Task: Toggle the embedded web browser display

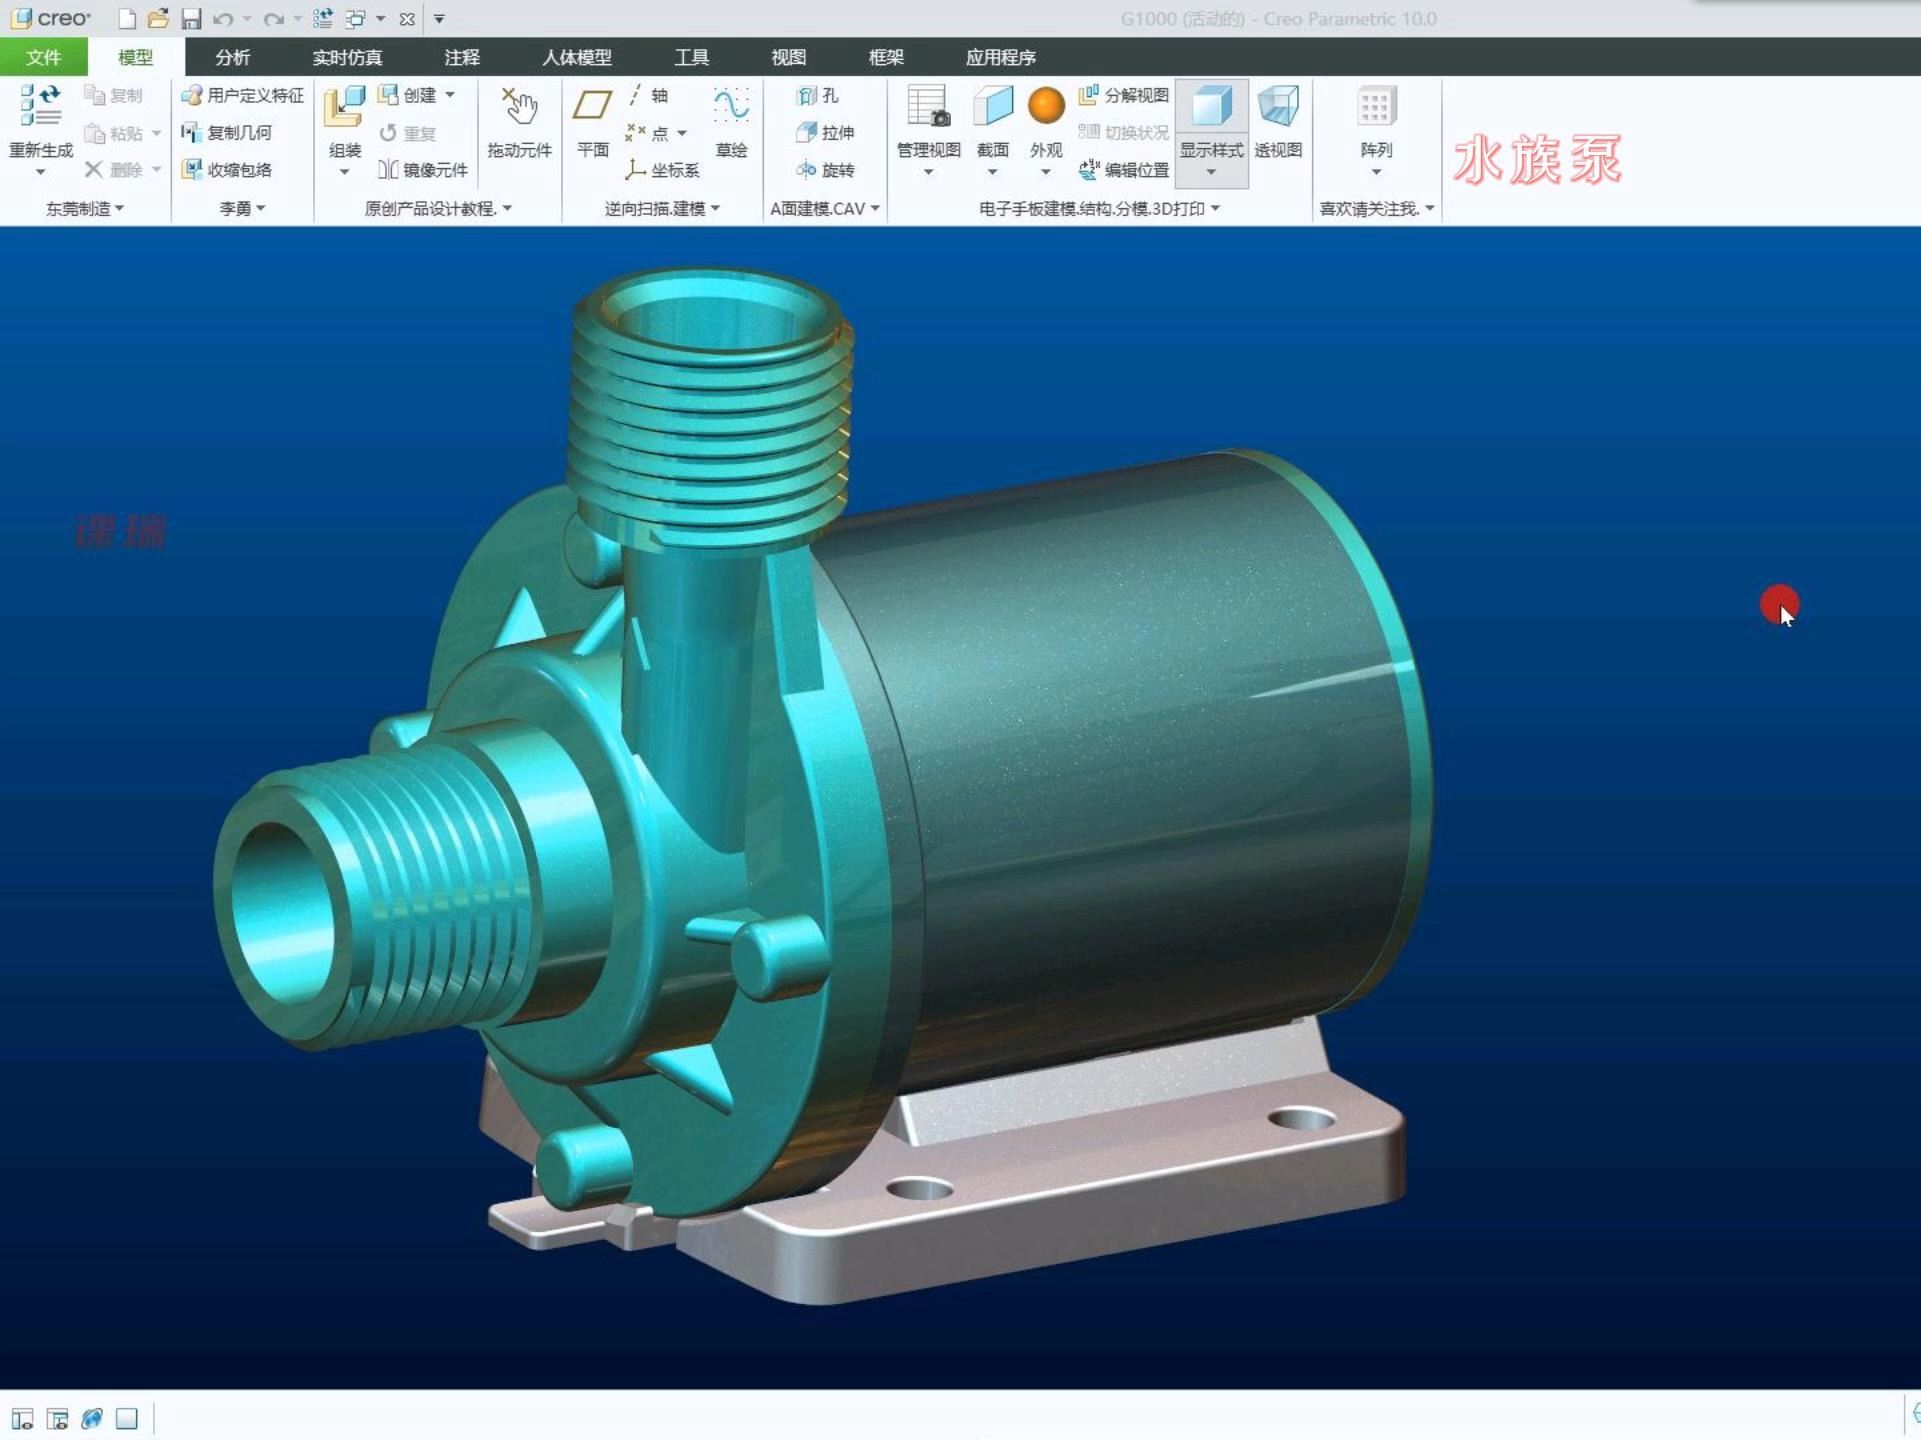Action: [92, 1419]
